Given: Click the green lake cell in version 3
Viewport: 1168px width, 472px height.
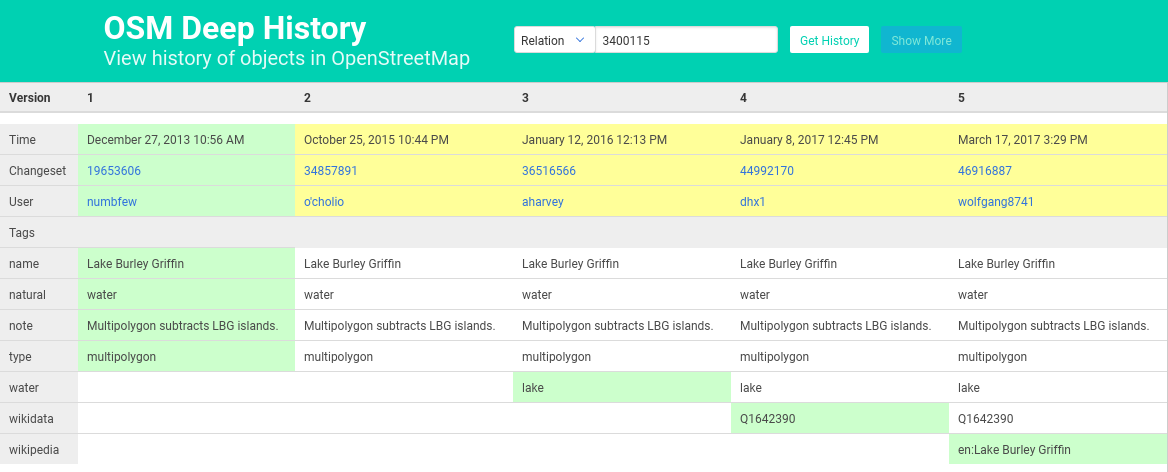Looking at the screenshot, I should 622,388.
